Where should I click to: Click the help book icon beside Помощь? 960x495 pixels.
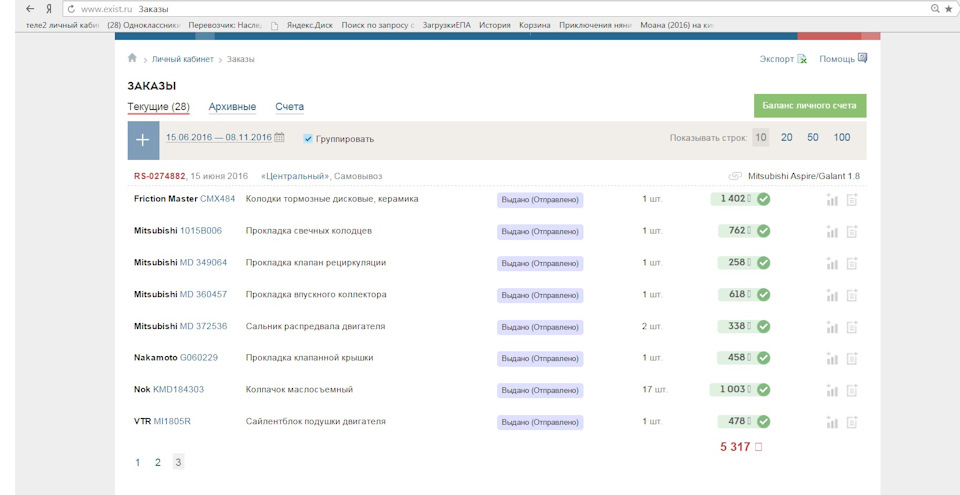[x=862, y=58]
